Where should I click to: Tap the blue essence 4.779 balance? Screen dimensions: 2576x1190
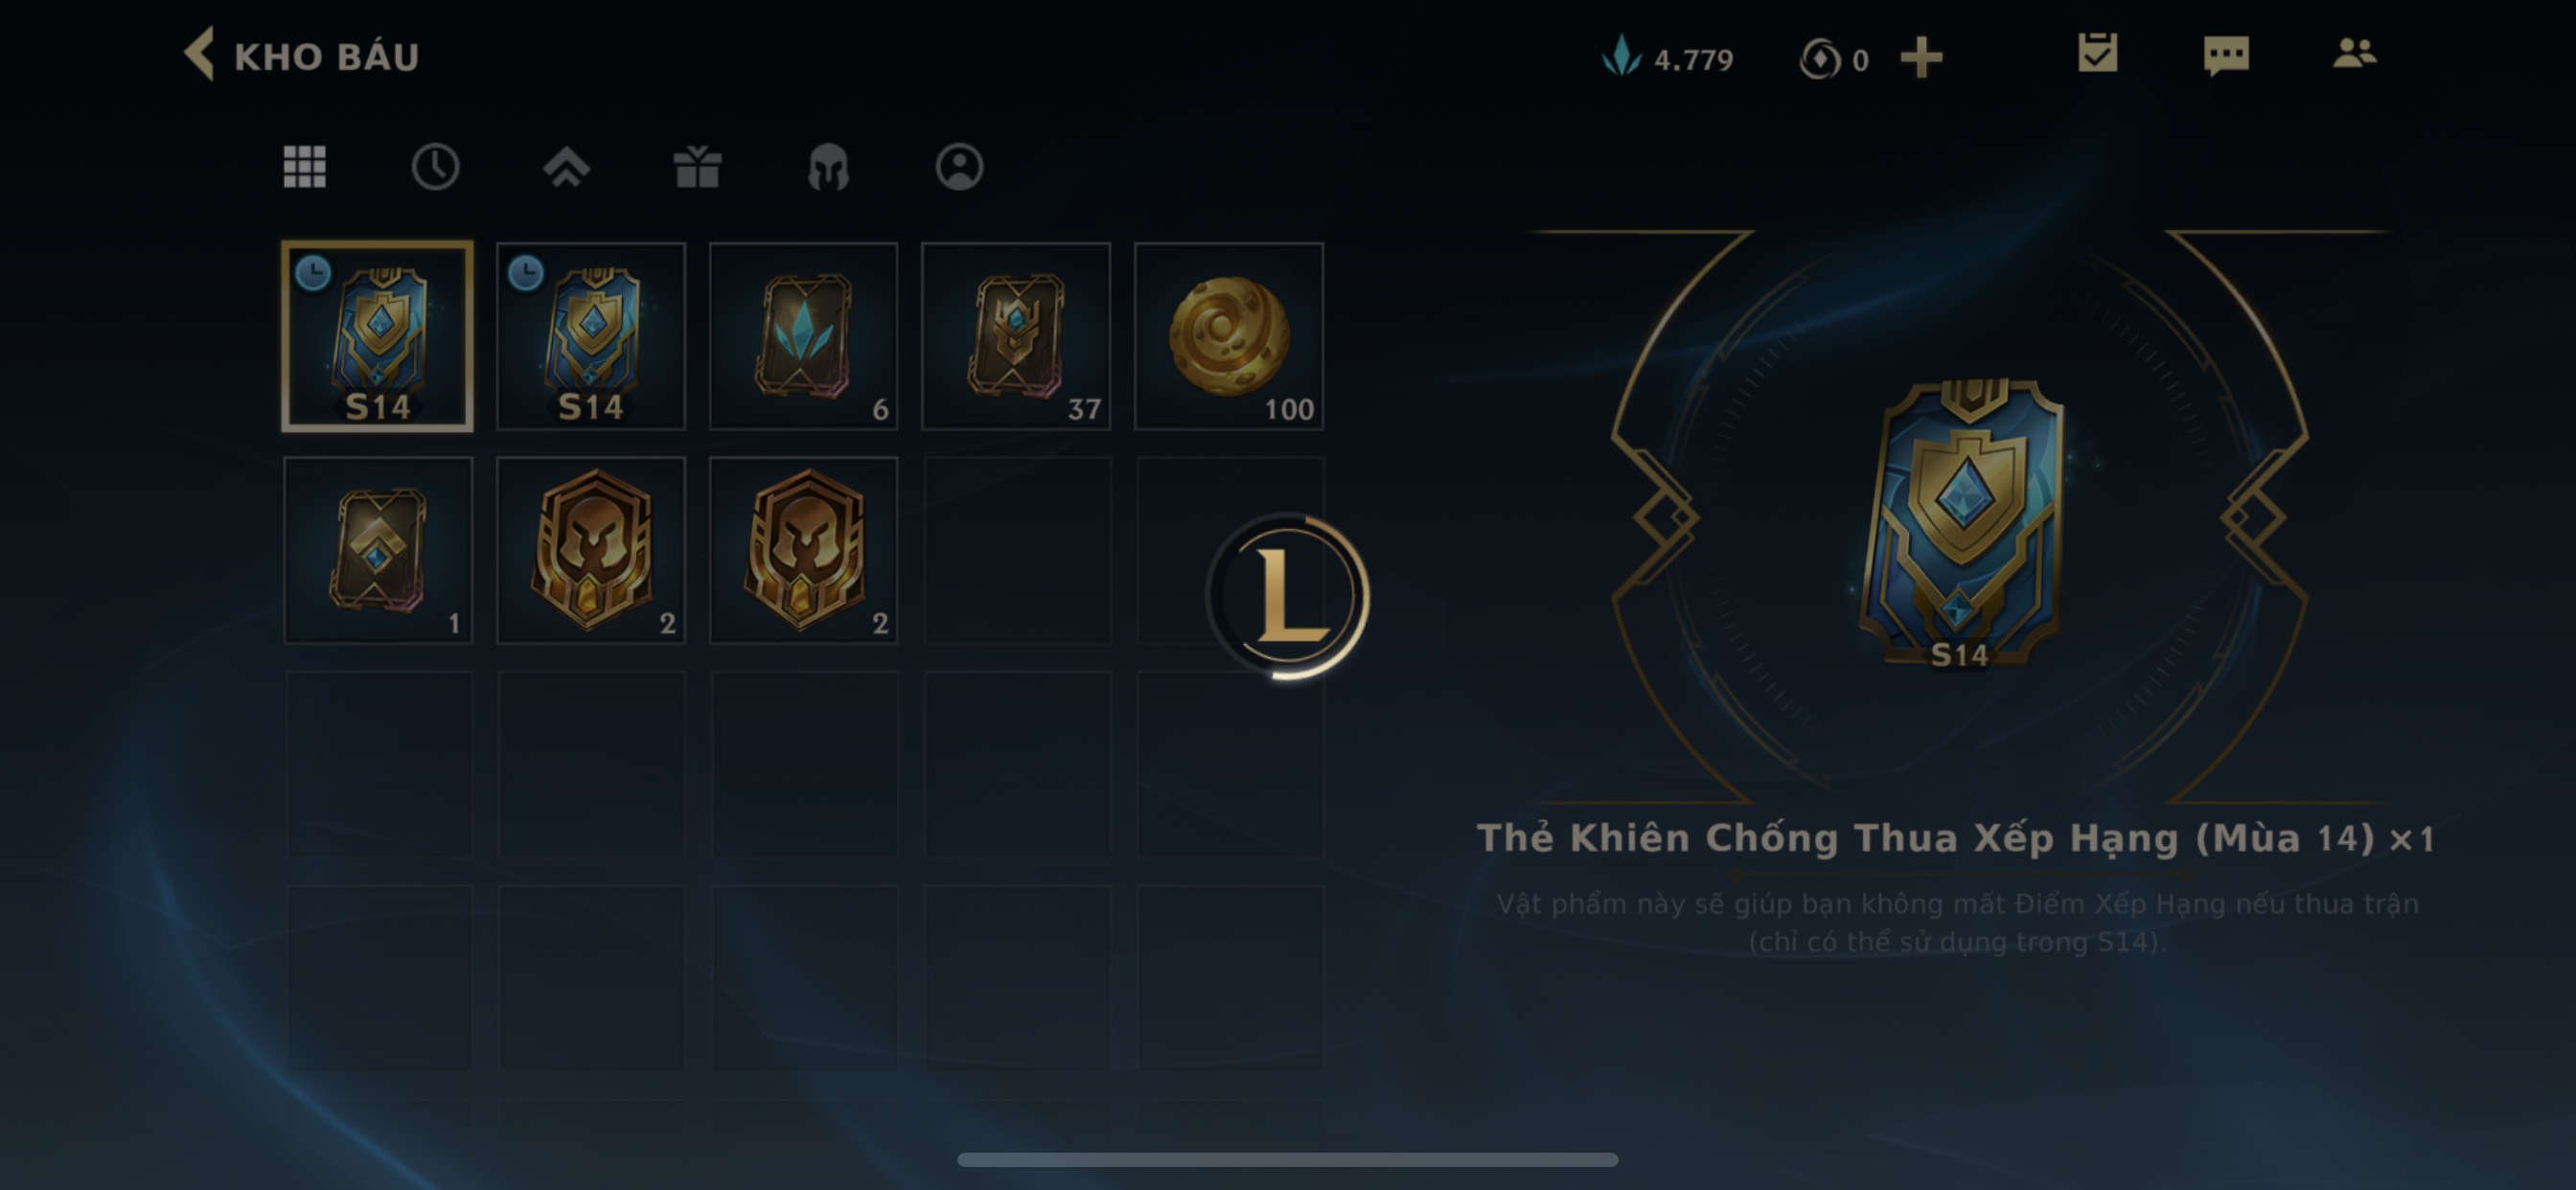click(x=1667, y=58)
